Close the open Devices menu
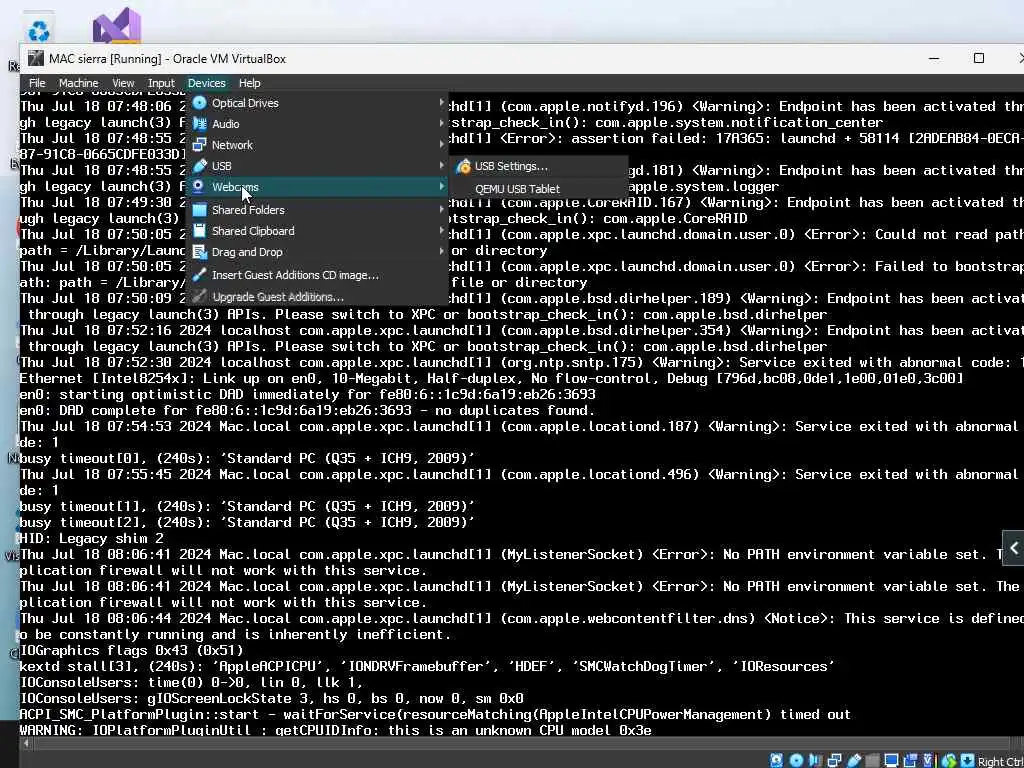The image size is (1024, 768). [x=206, y=83]
